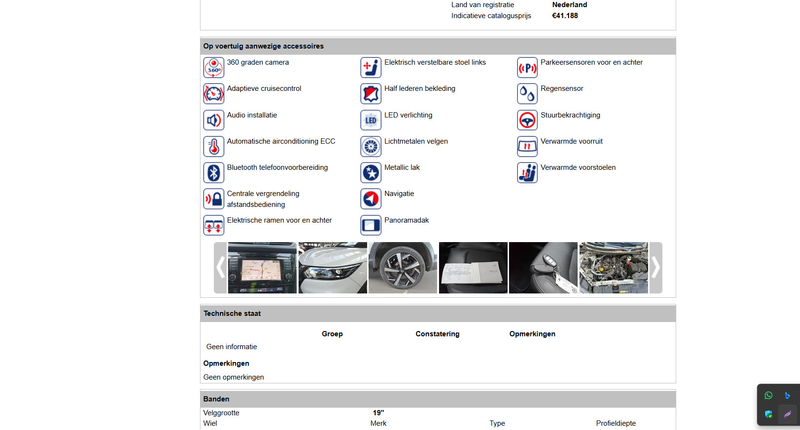Screen dimensions: 800x430
Task: Click the Type column label in Banden
Action: 497,423
